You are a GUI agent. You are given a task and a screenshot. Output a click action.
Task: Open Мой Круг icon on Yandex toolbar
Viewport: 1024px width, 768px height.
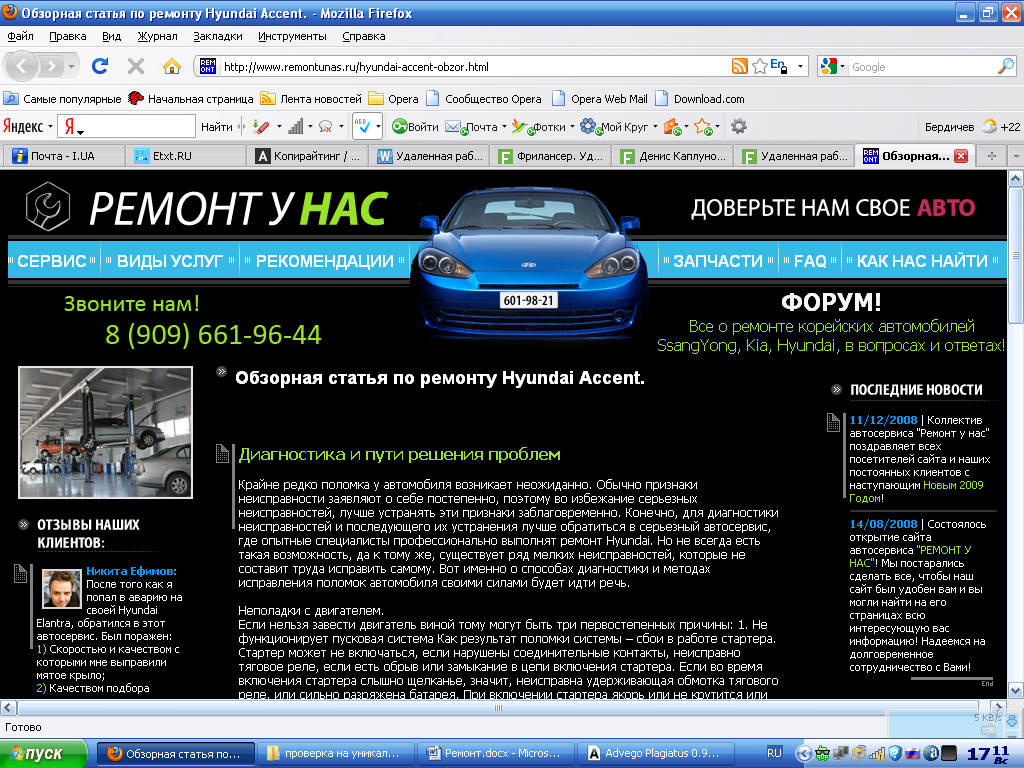tap(587, 126)
